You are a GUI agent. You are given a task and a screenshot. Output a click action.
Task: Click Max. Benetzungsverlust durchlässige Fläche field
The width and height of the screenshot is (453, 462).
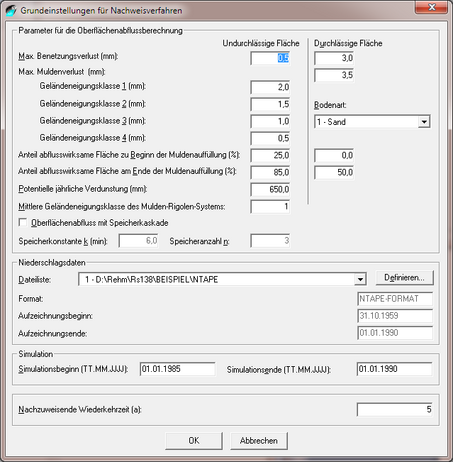coord(334,58)
